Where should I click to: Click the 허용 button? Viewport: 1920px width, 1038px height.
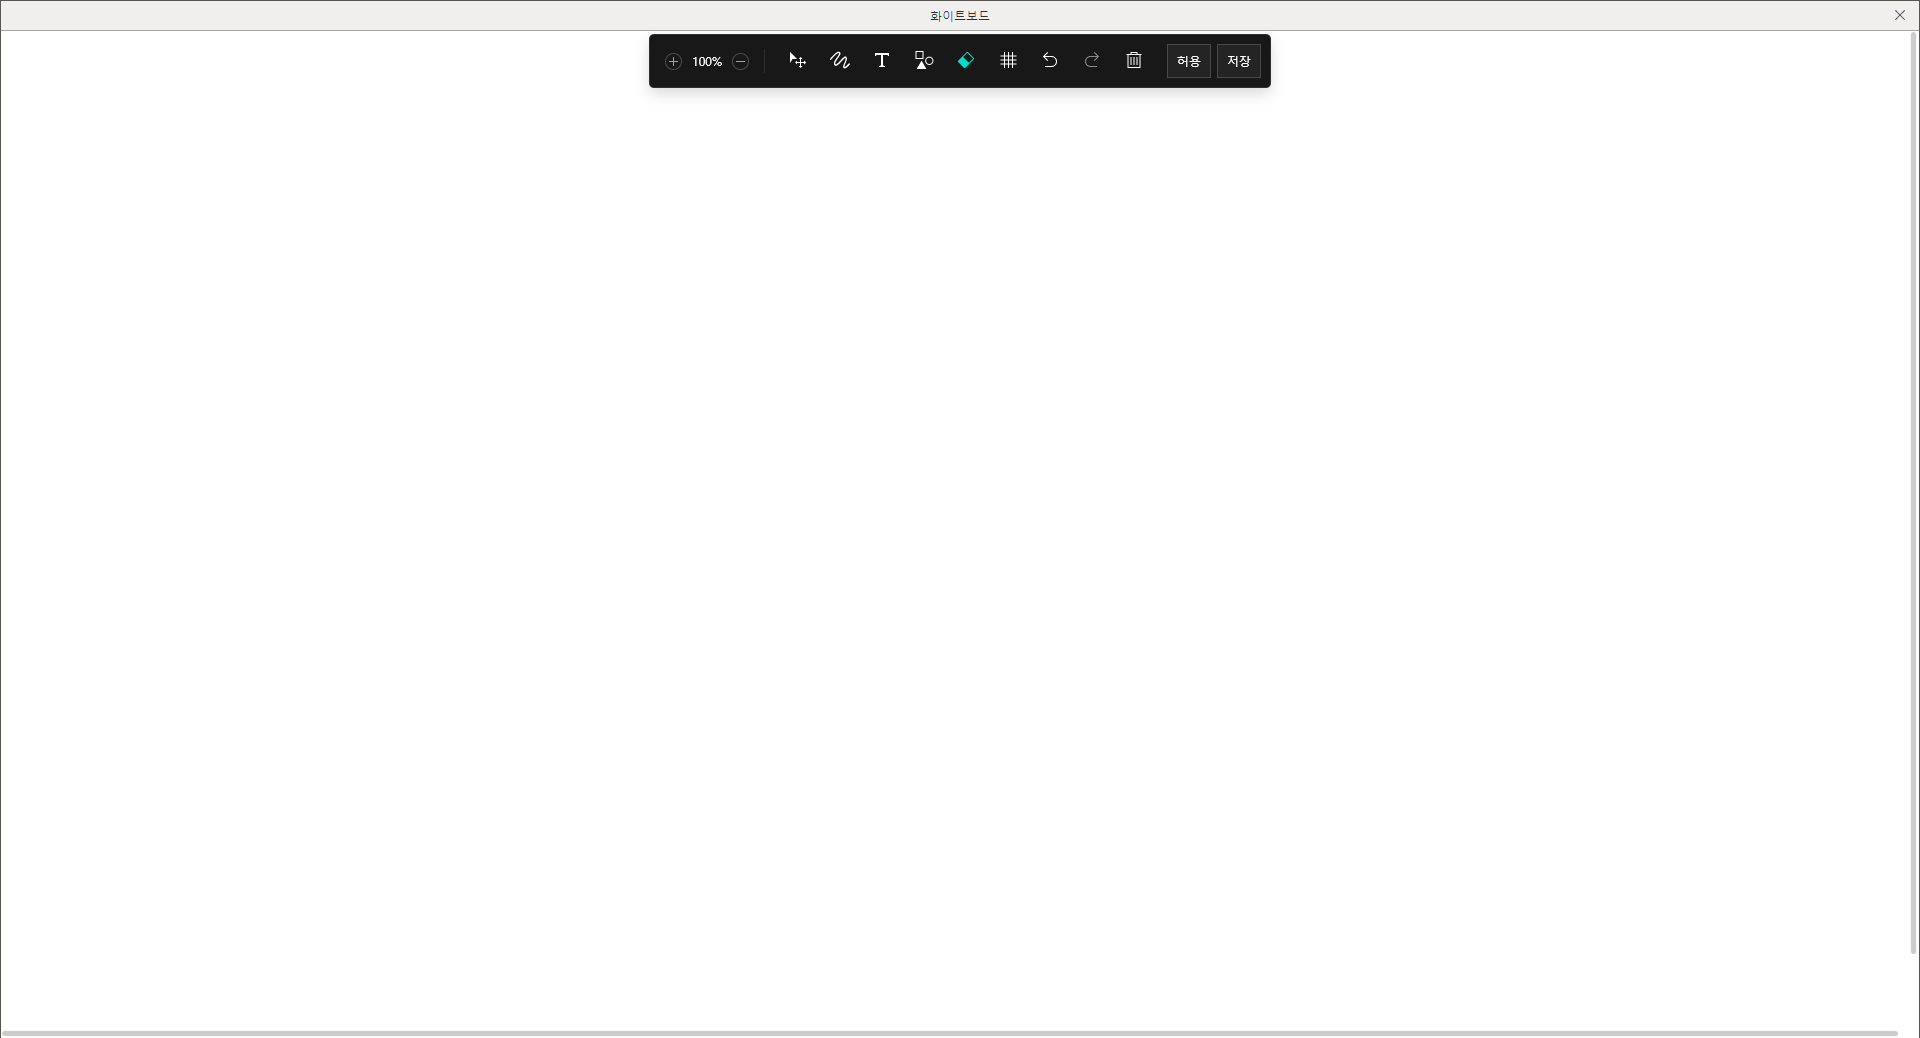(x=1189, y=61)
